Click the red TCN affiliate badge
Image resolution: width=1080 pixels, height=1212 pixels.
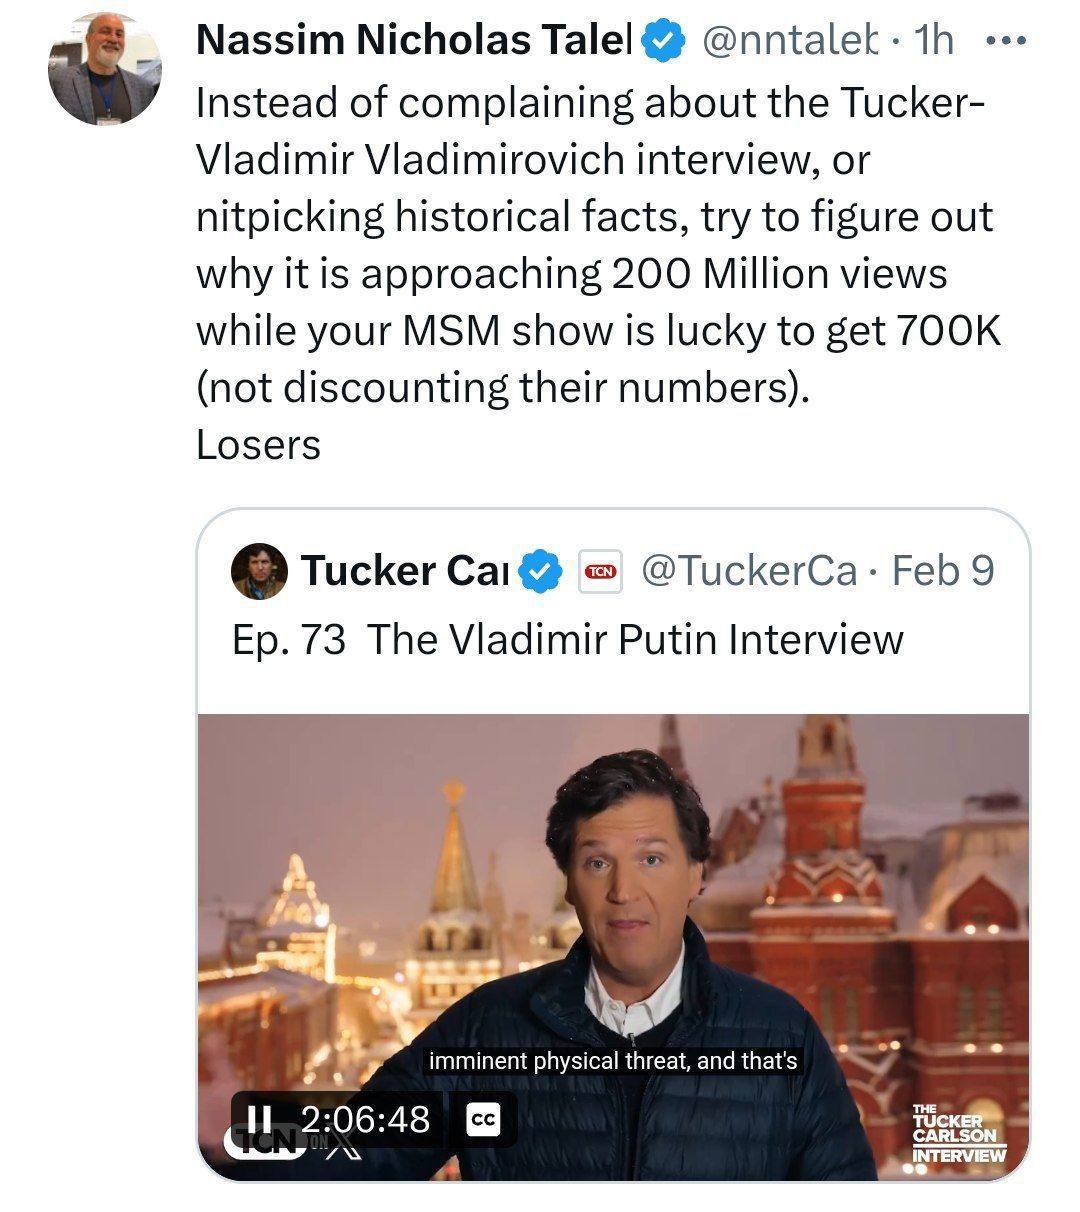point(600,571)
